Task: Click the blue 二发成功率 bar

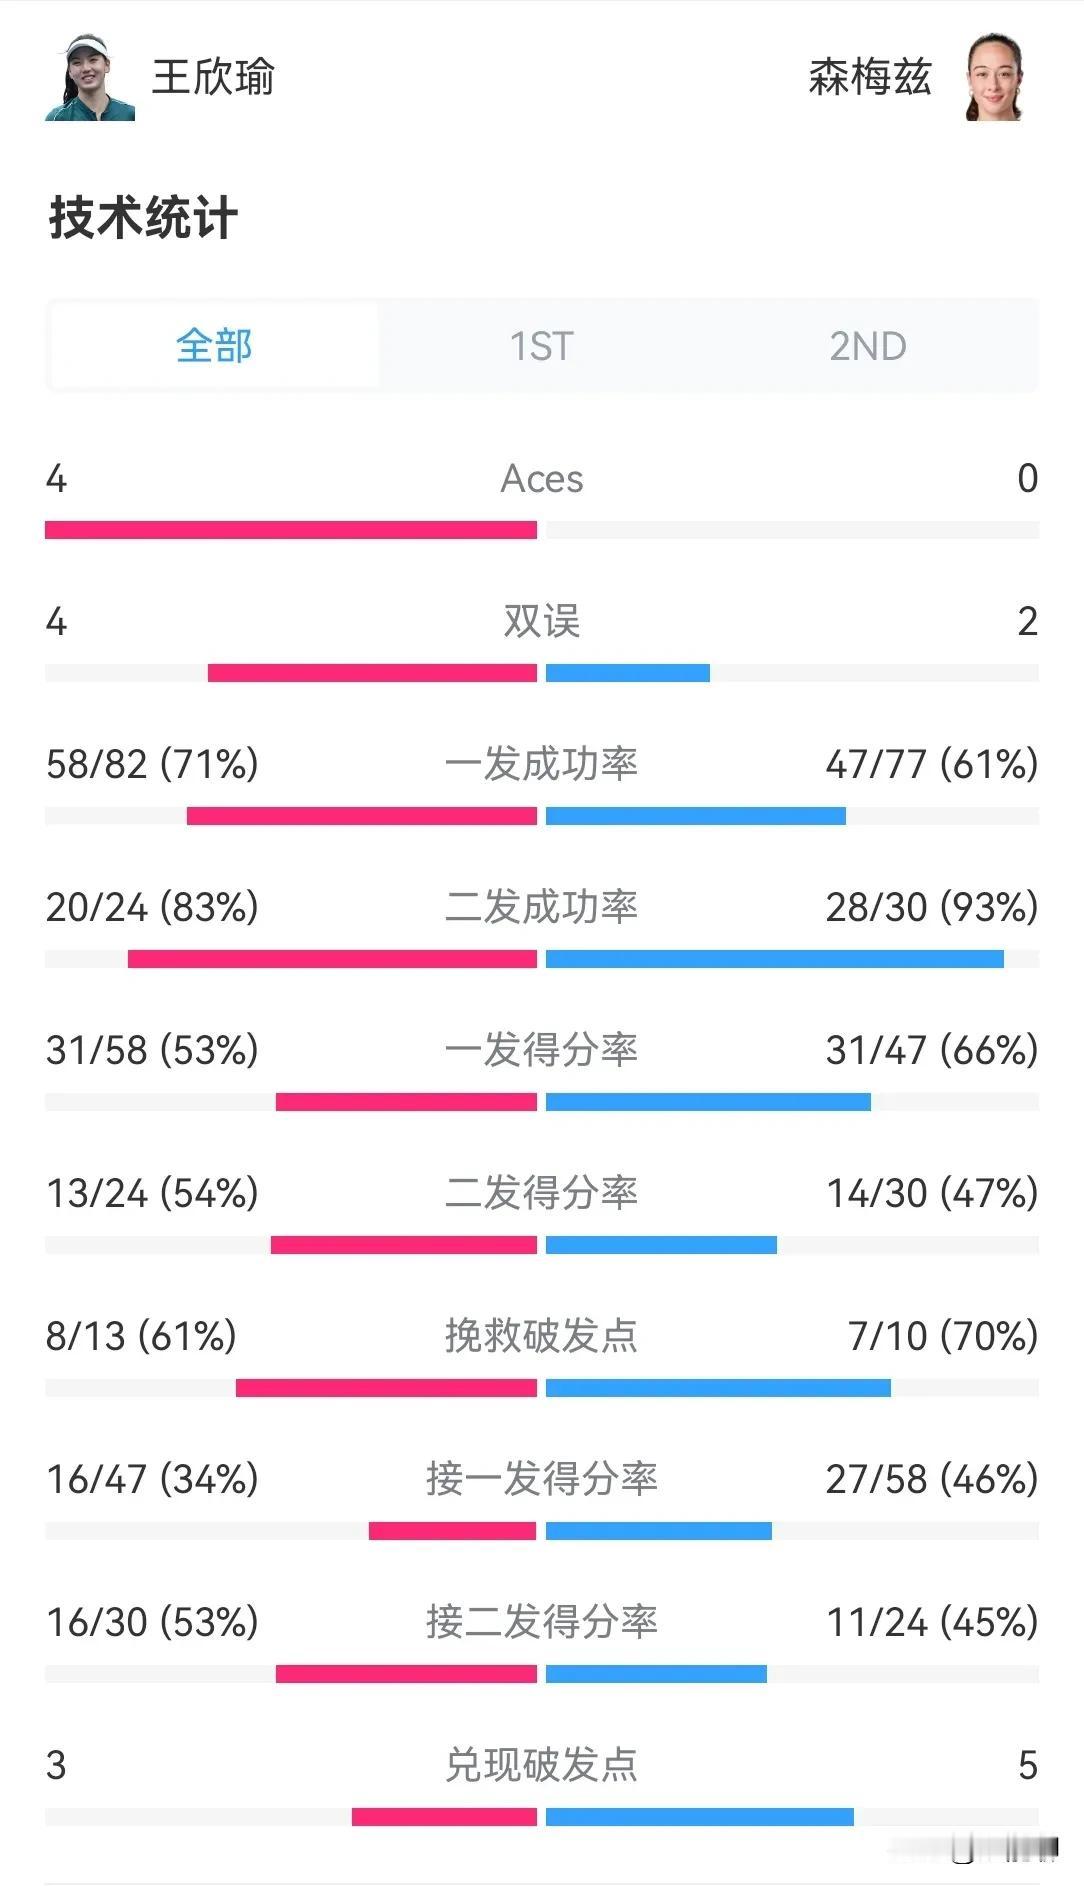Action: point(775,959)
